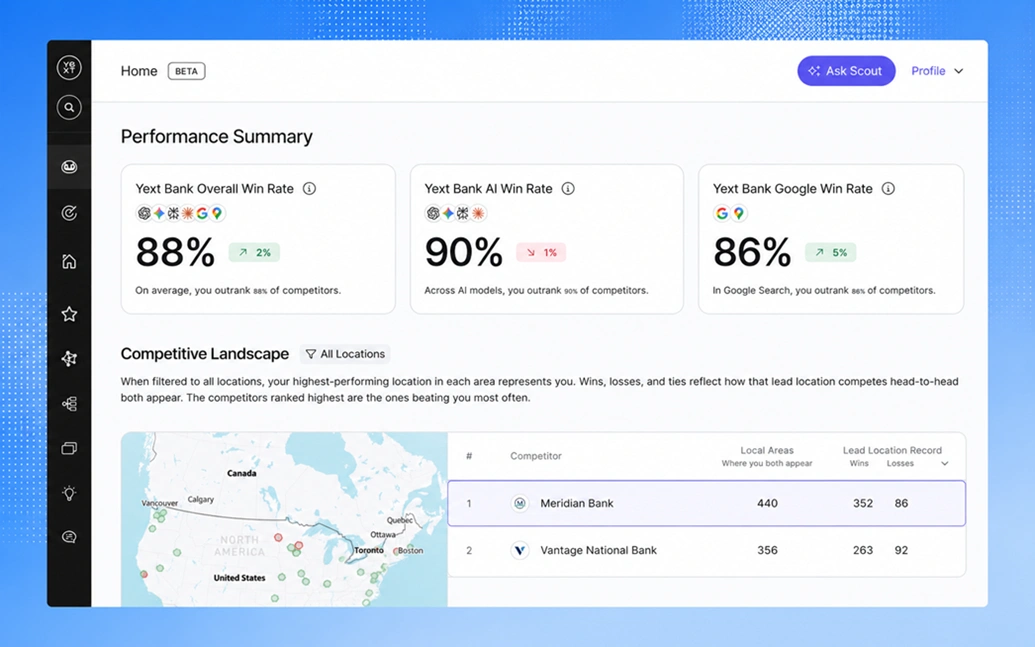Select the Vantage National Bank row
This screenshot has height=647, width=1035.
[x=706, y=550]
